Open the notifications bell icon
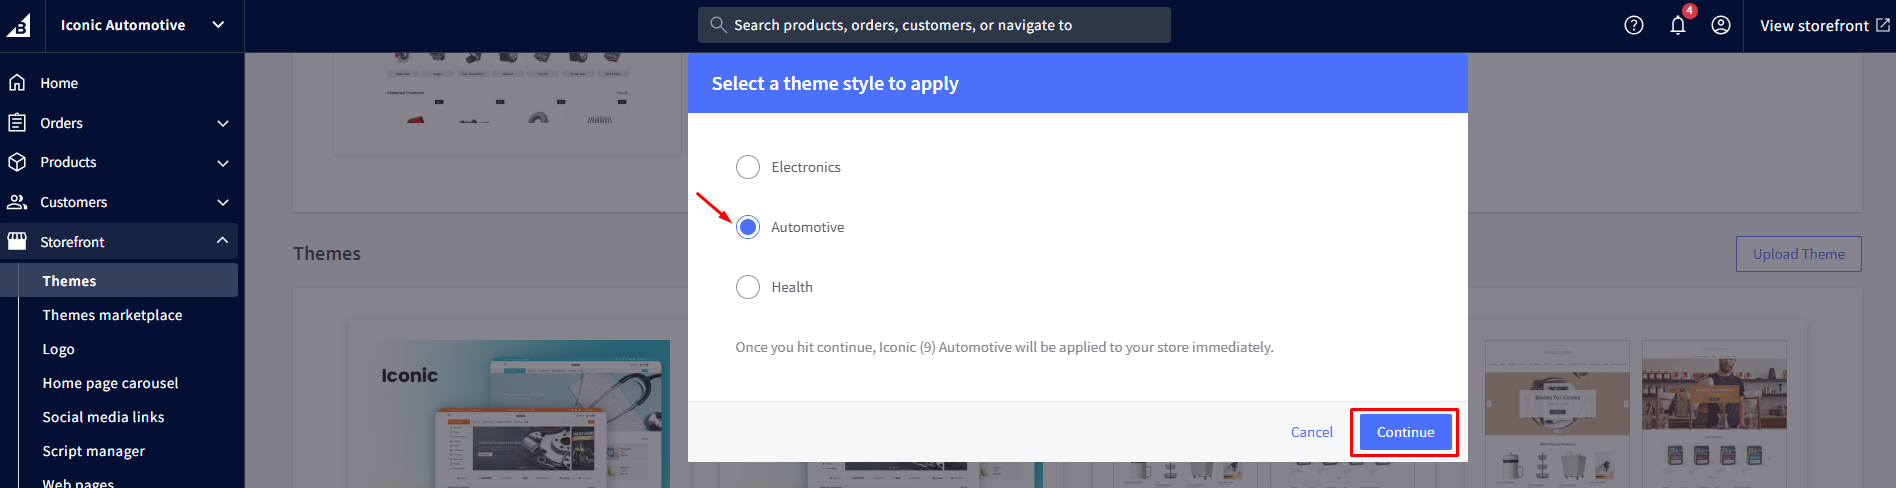Viewport: 1896px width, 488px height. click(1677, 26)
